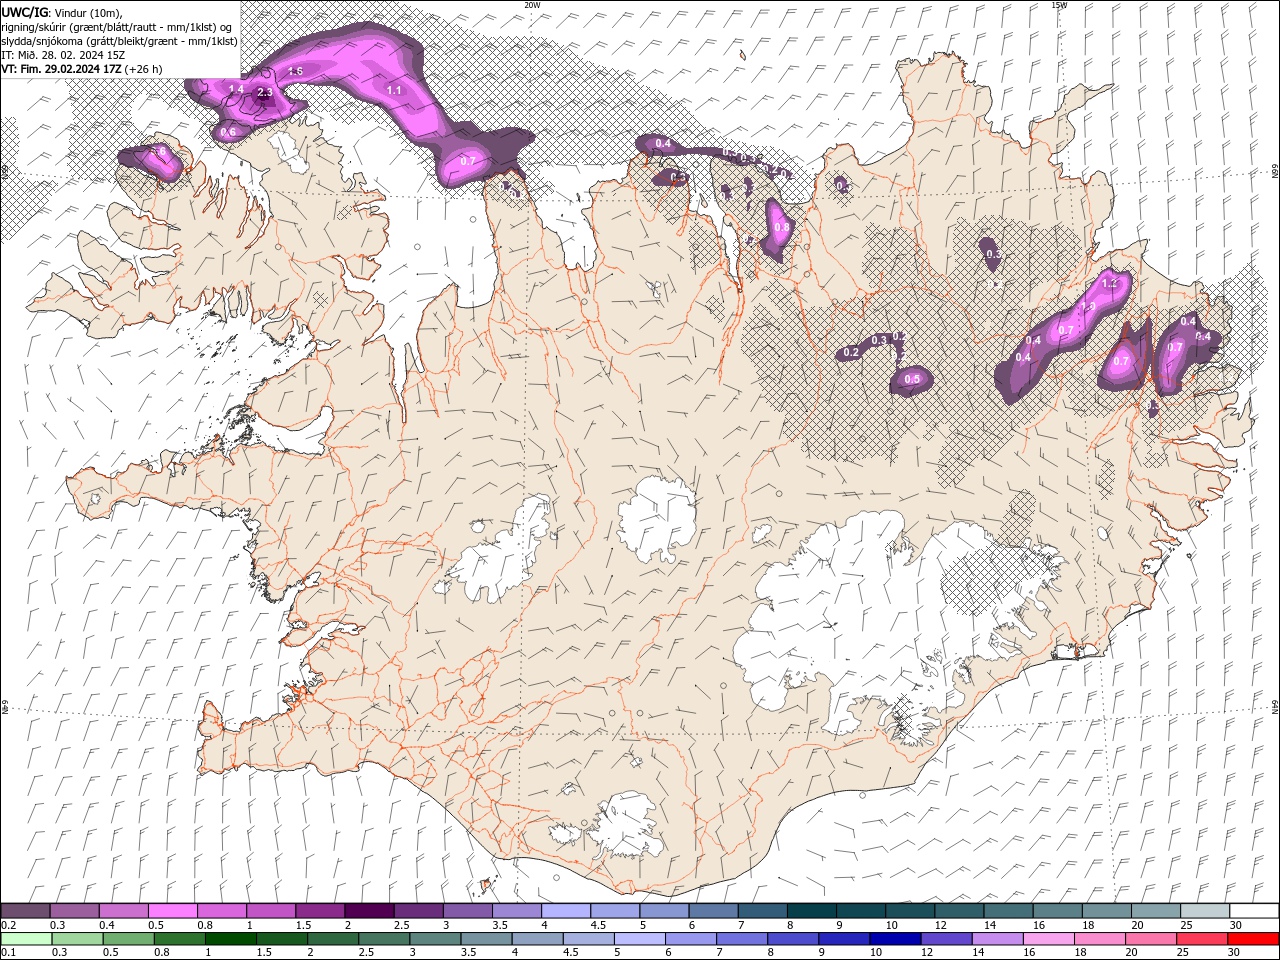The width and height of the screenshot is (1280, 960).
Task: Click the darkest green 1 swatch on rain scale
Action: pyautogui.click(x=231, y=939)
